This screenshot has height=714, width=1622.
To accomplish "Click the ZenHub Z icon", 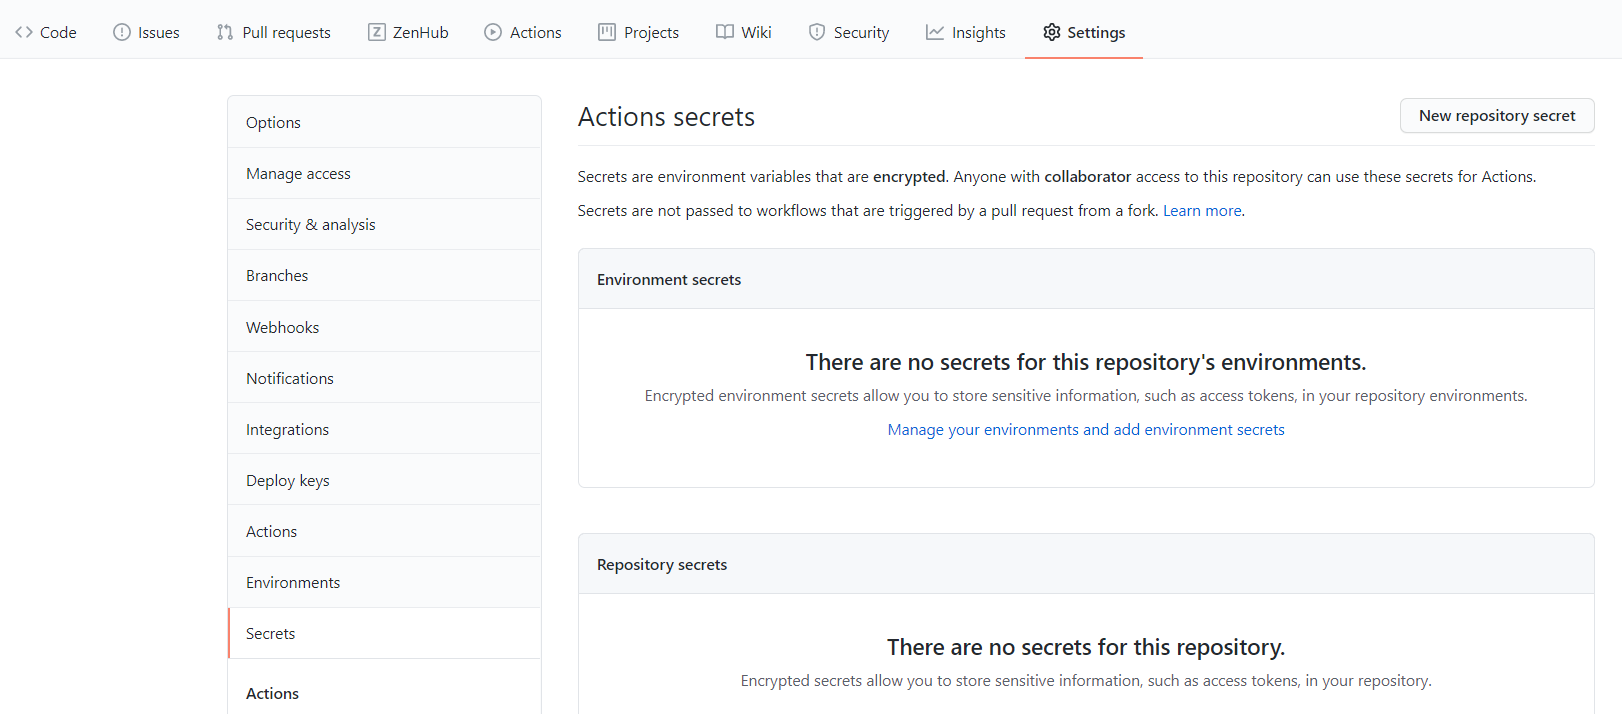I will (x=377, y=32).
